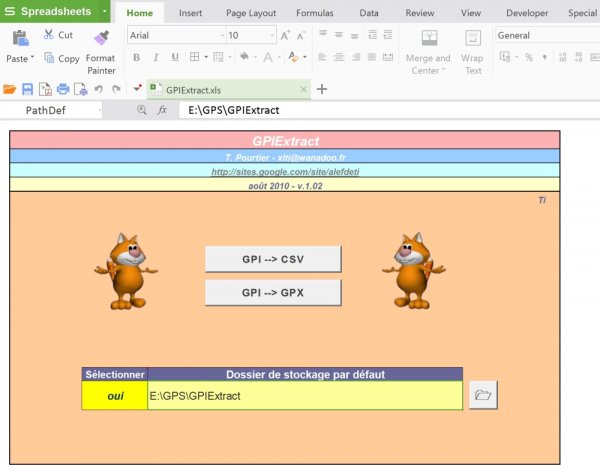The image size is (600, 475).
Task: Toggle italic formatting
Action: [x=156, y=58]
